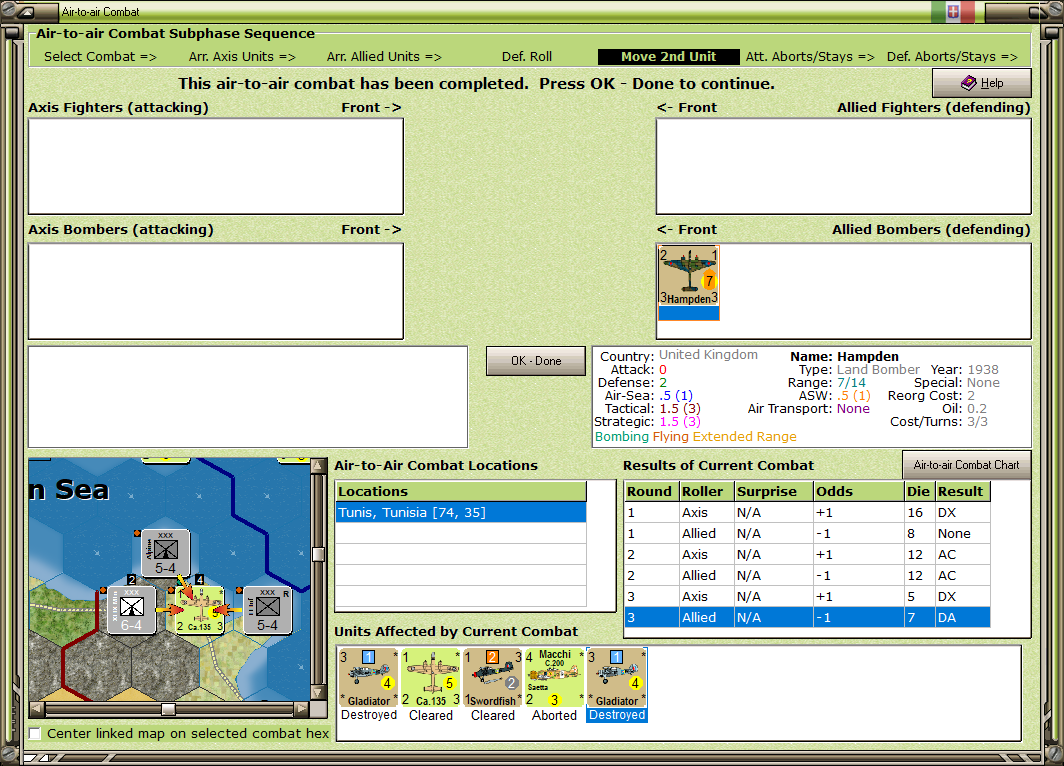Click the map's horizontal scrollbar right arrow
This screenshot has height=766, width=1064.
(x=302, y=709)
